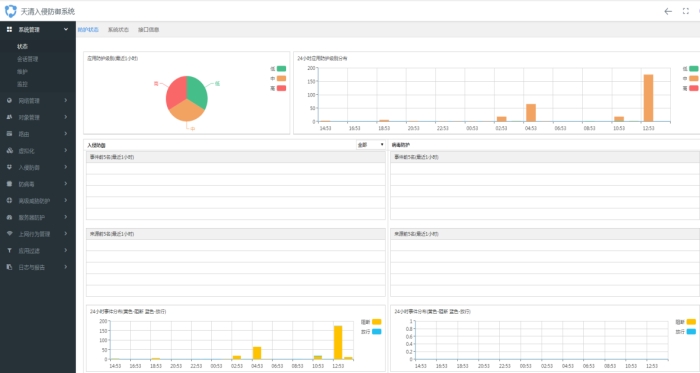
Task: Toggle blue 放行 legend in left event chart
Action: point(376,332)
